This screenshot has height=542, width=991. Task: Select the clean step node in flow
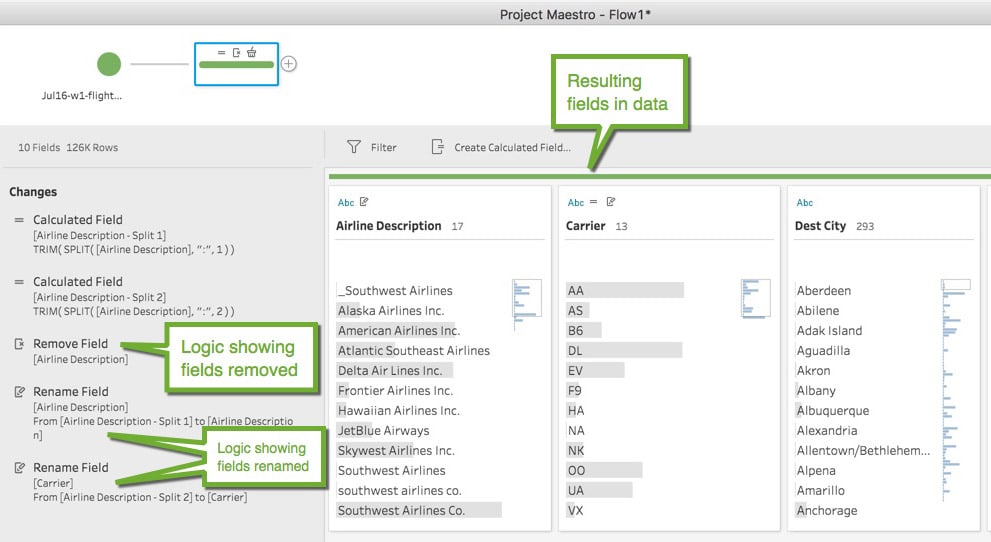pos(236,64)
